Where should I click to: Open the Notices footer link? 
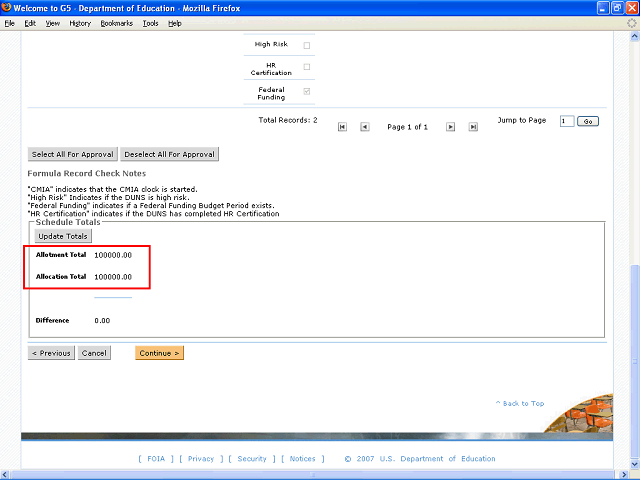coord(302,459)
